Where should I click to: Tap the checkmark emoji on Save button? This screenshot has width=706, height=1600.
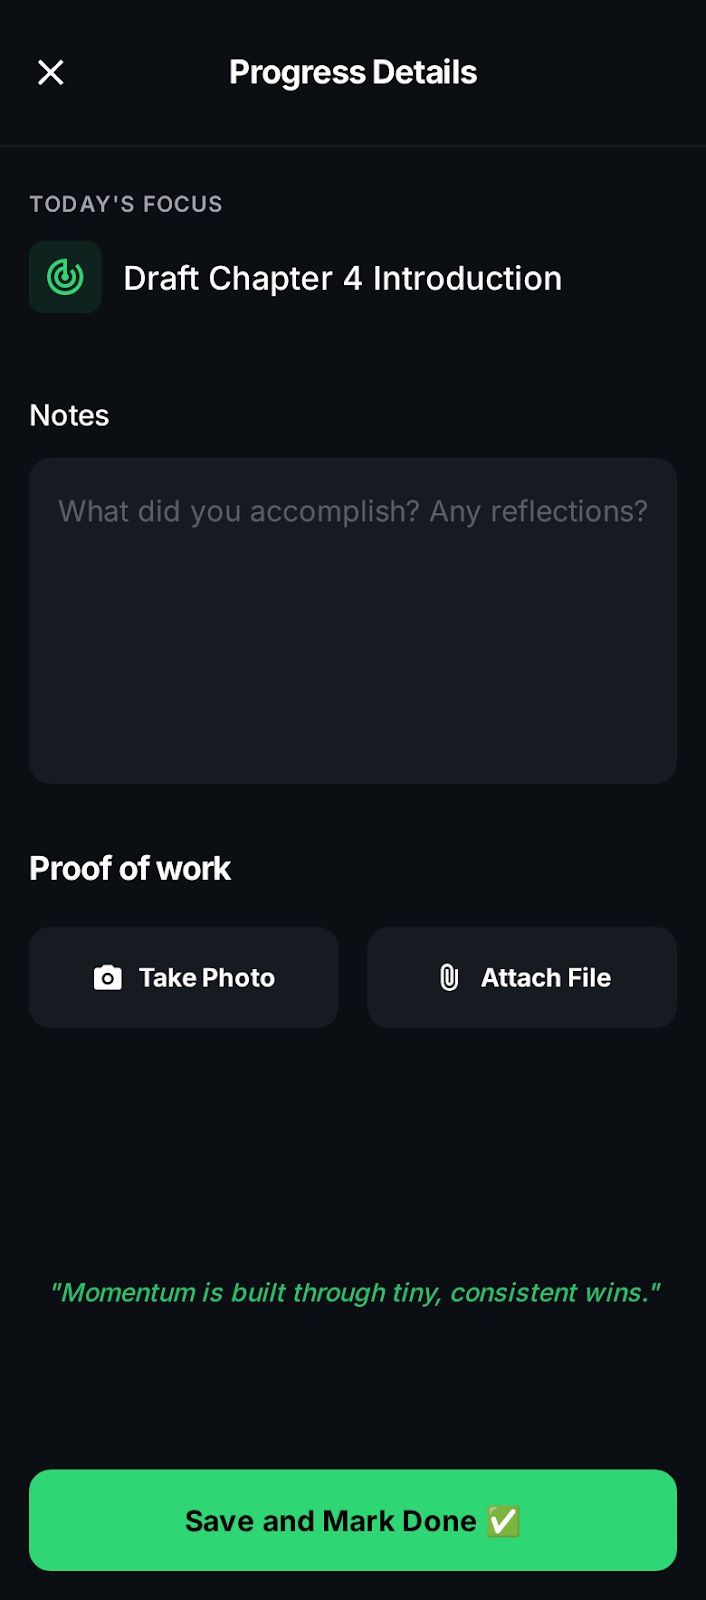503,1520
